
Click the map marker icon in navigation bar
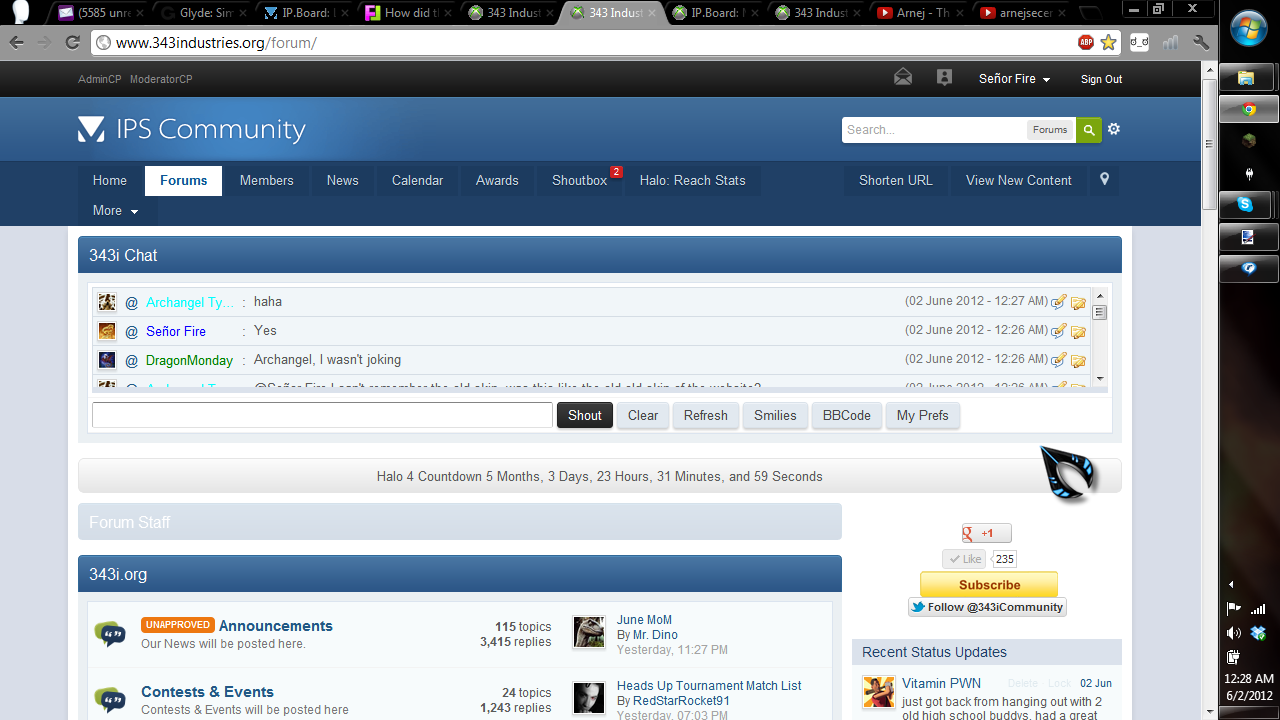tap(1105, 180)
